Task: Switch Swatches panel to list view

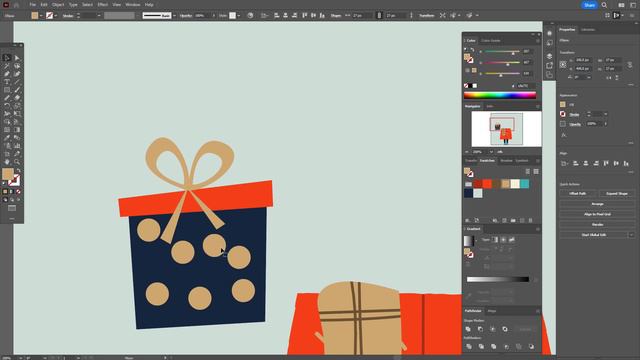Action: coord(527,171)
